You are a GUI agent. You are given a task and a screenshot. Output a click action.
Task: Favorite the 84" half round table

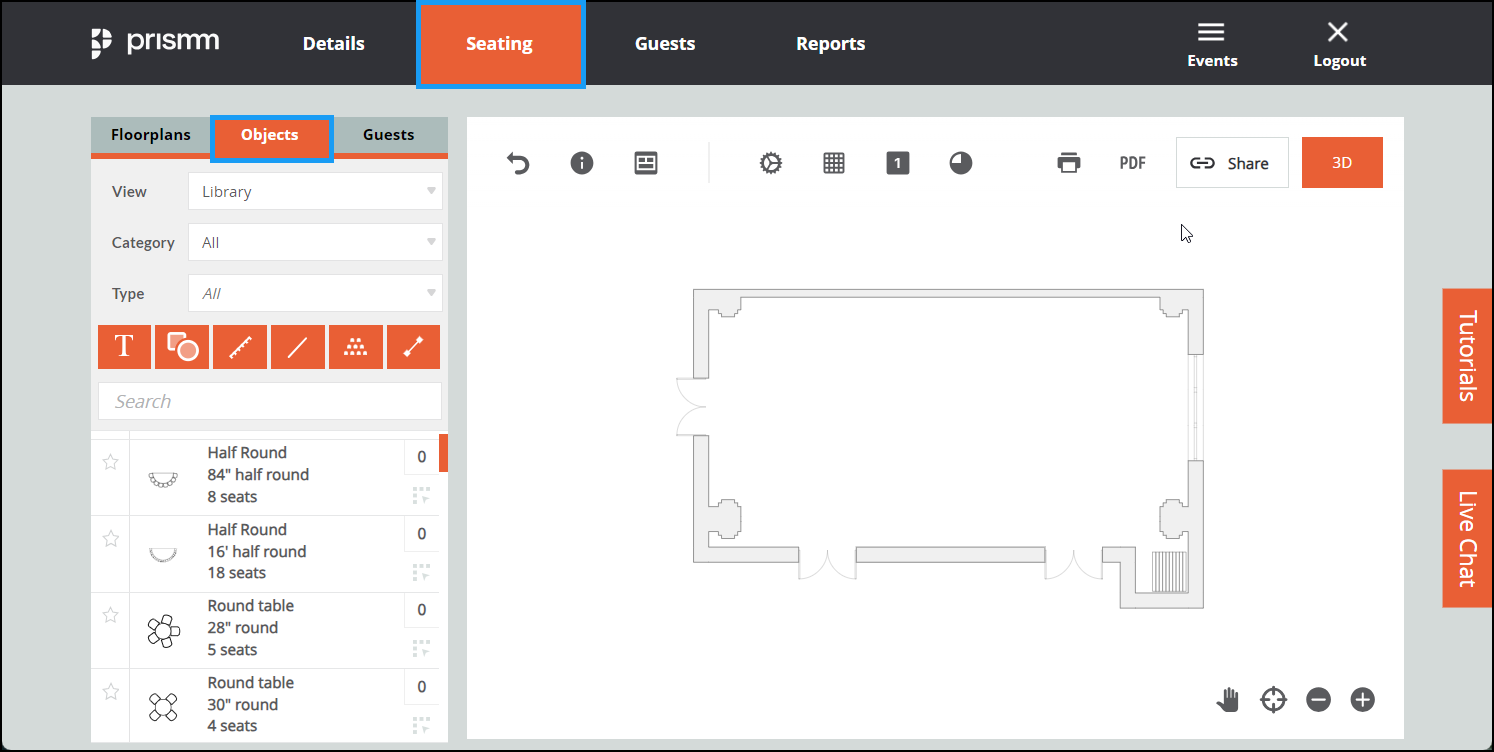(x=111, y=462)
